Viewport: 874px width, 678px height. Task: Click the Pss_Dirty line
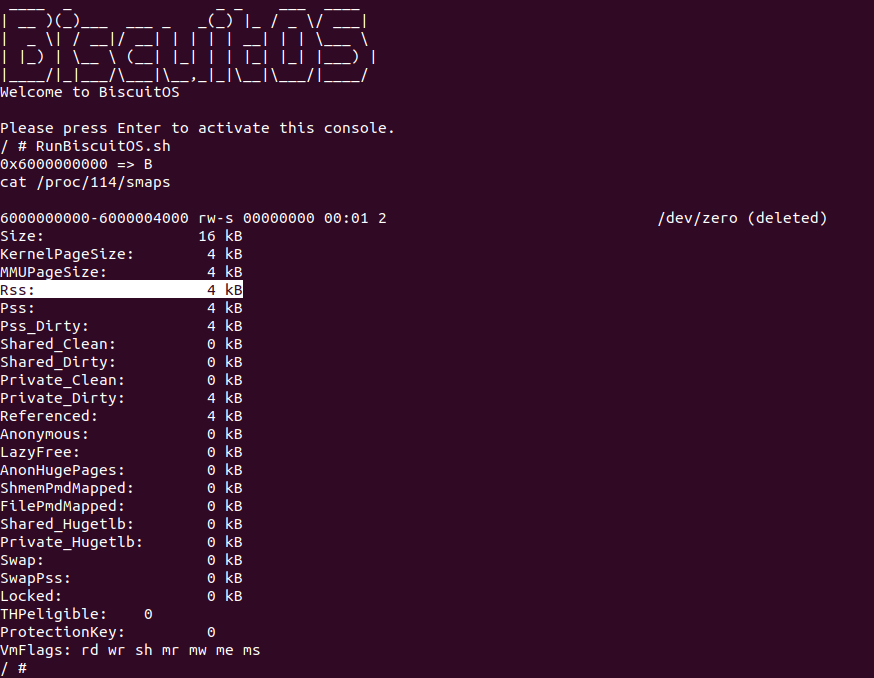(121, 326)
